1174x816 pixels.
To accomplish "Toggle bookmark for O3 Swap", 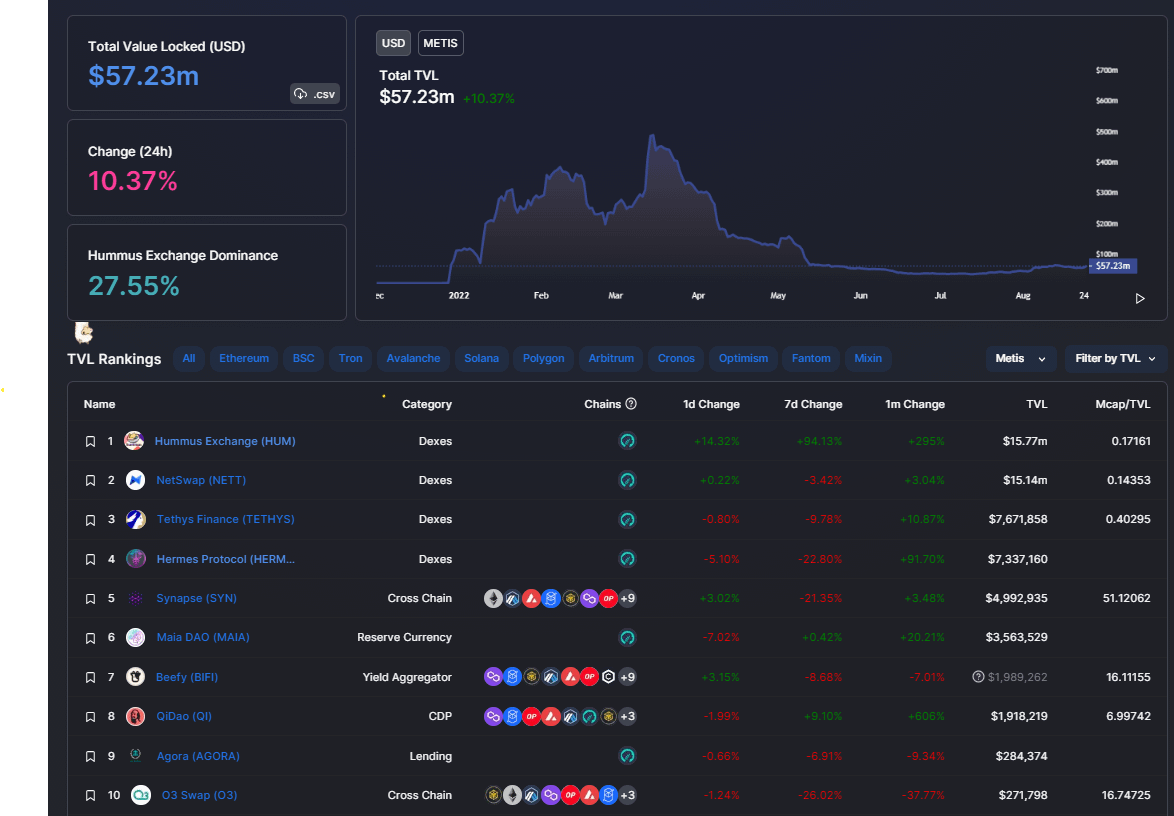I will click(x=90, y=795).
